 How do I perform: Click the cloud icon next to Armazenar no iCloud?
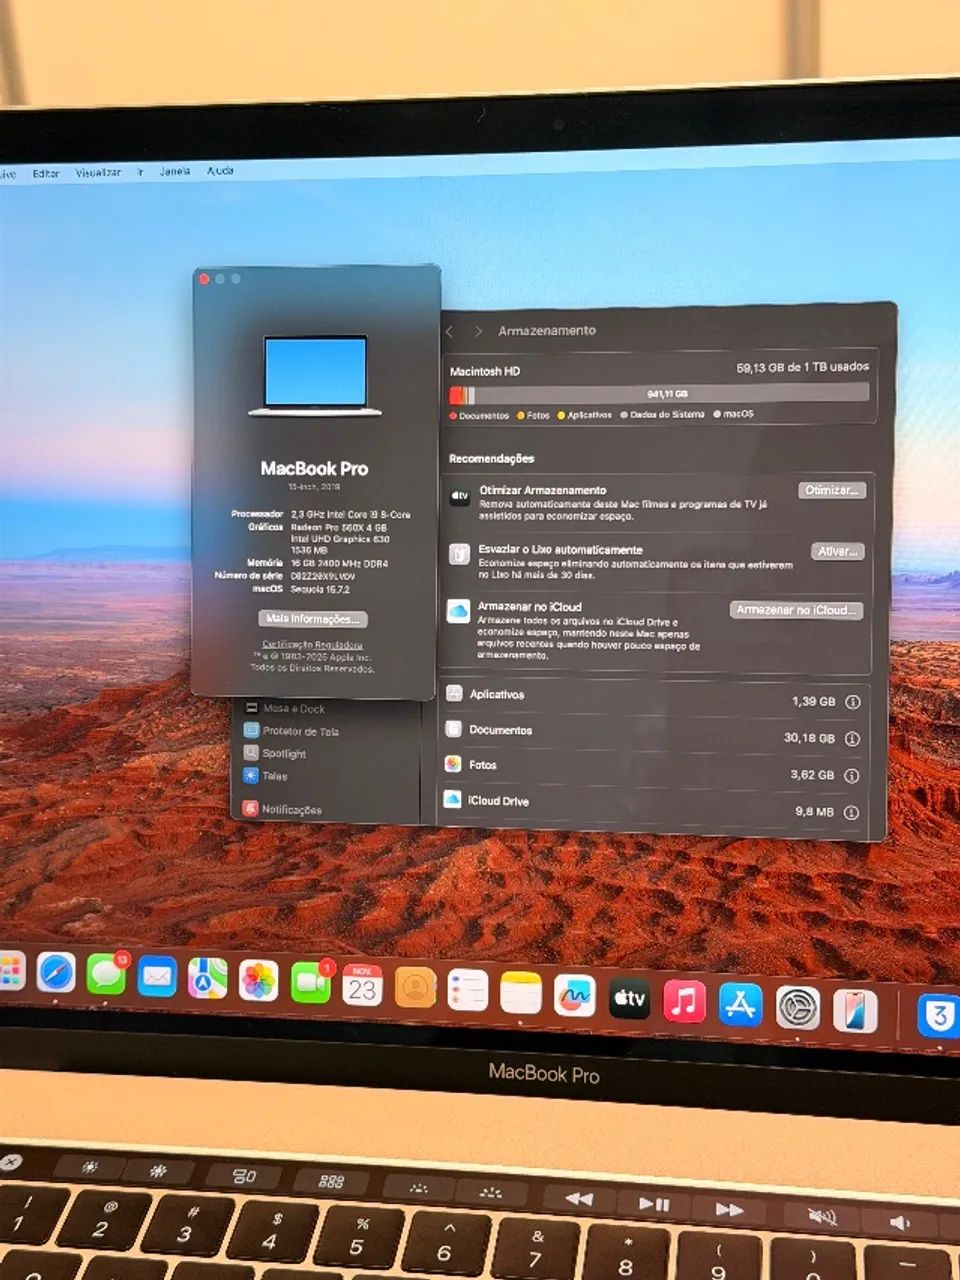(x=461, y=613)
